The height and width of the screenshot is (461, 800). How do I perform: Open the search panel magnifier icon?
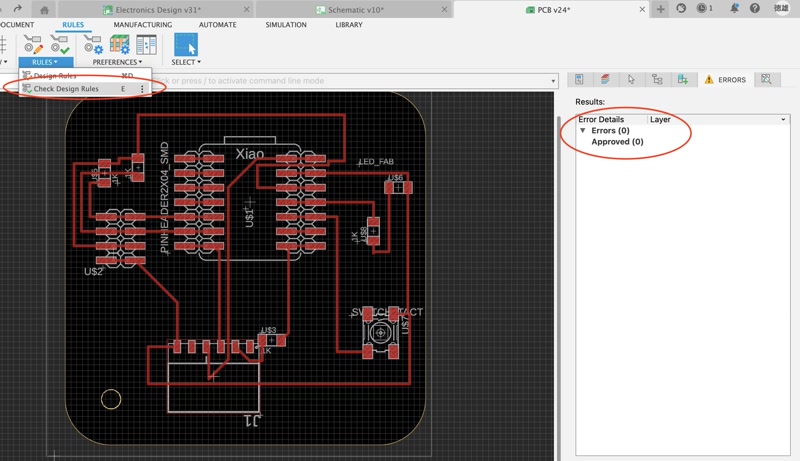click(x=766, y=79)
